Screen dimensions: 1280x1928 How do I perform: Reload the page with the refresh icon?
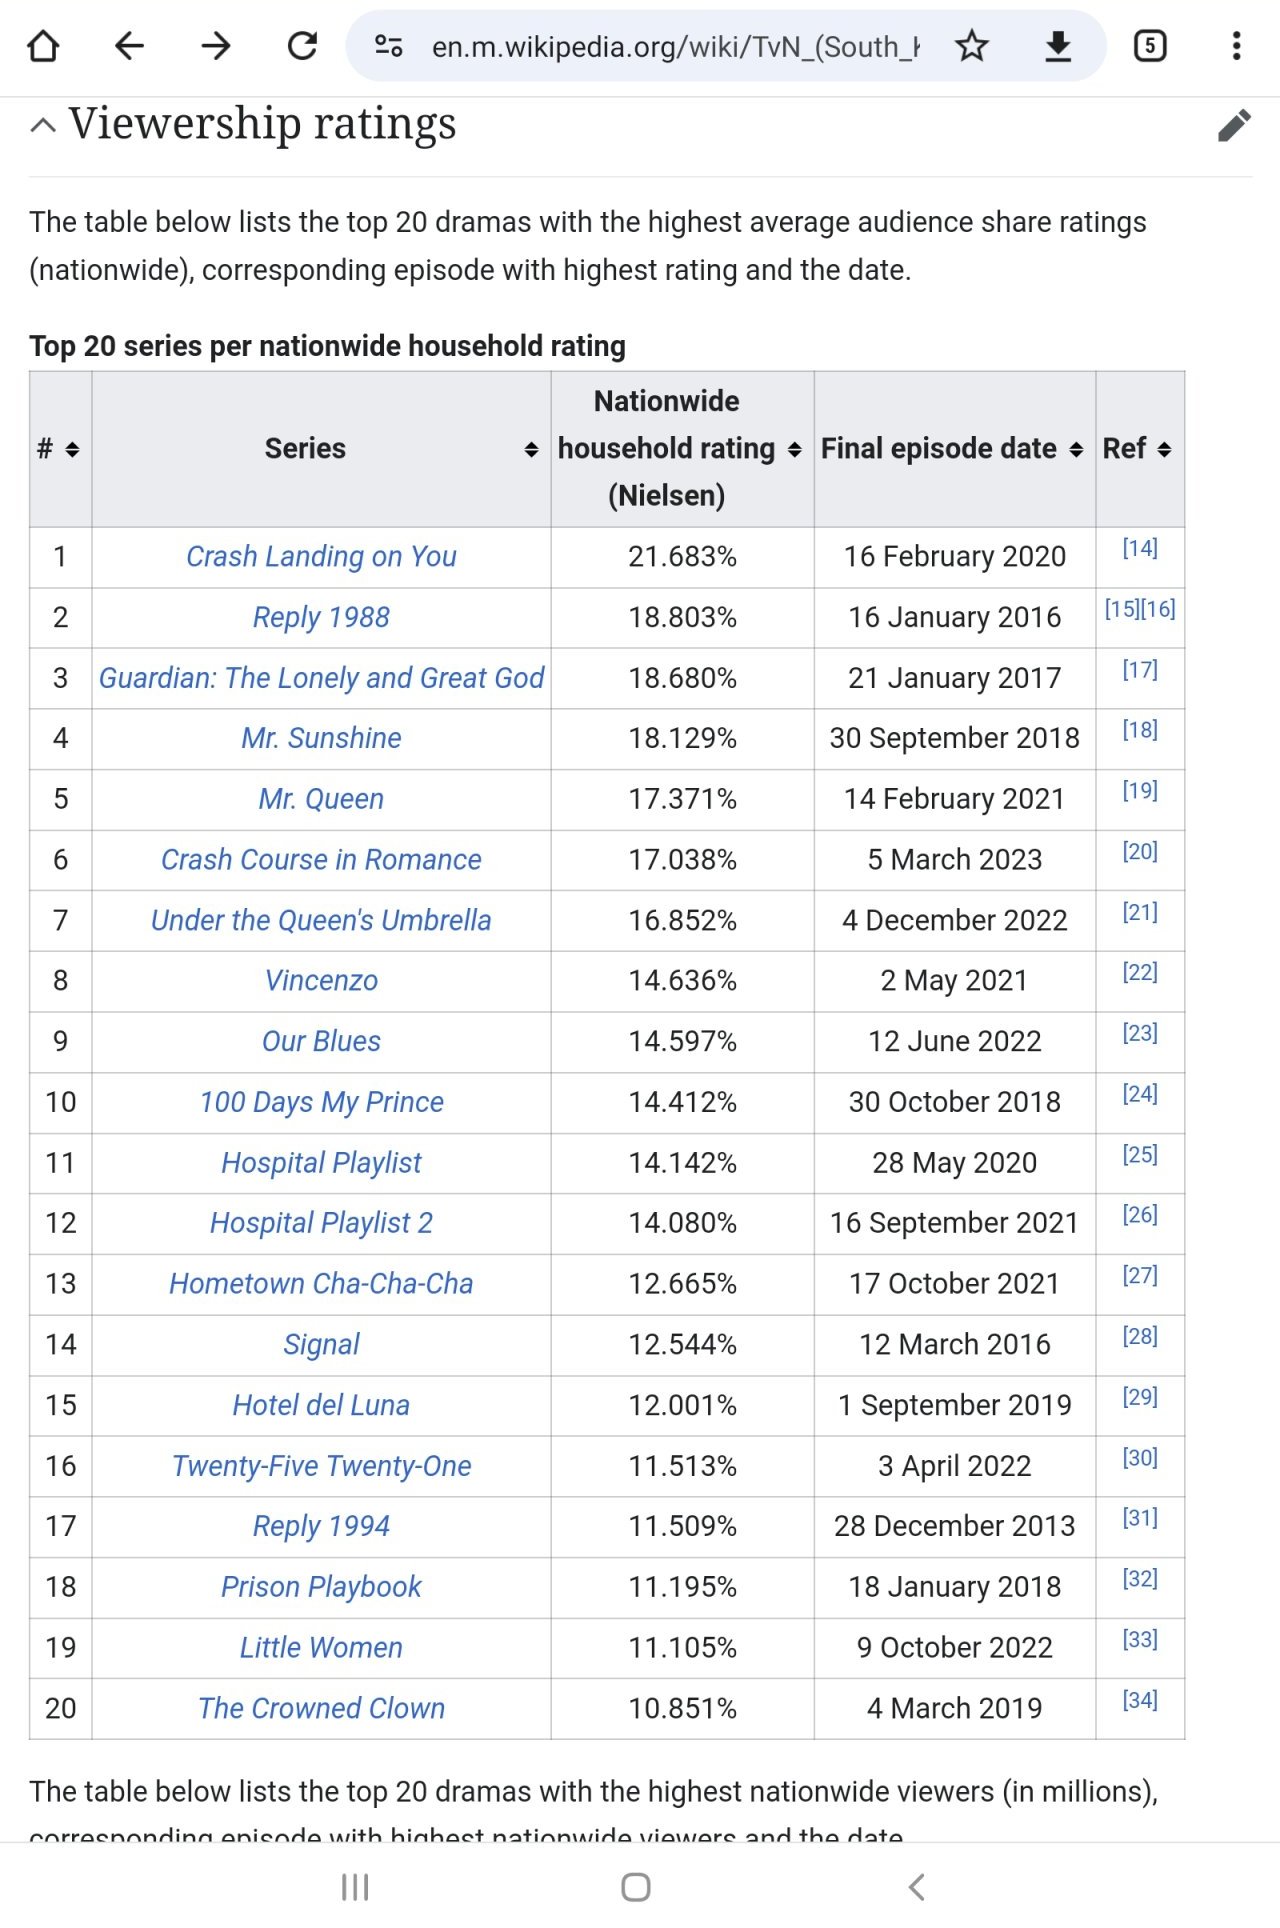(302, 46)
